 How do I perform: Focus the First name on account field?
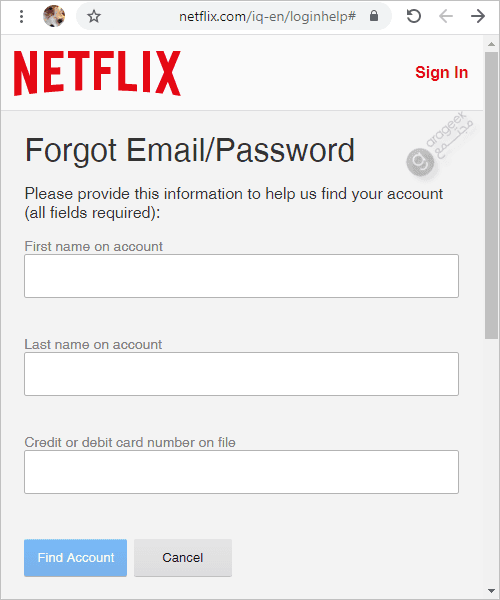[241, 276]
